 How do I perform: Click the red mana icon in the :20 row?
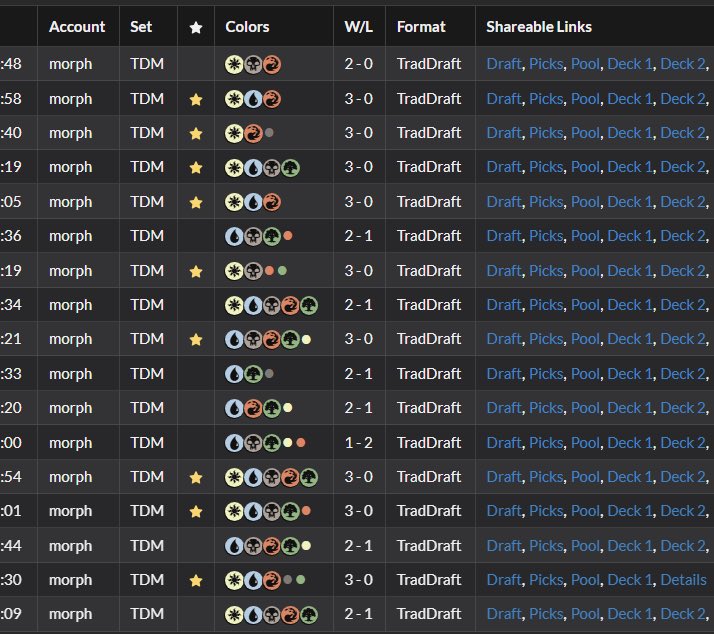(253, 409)
